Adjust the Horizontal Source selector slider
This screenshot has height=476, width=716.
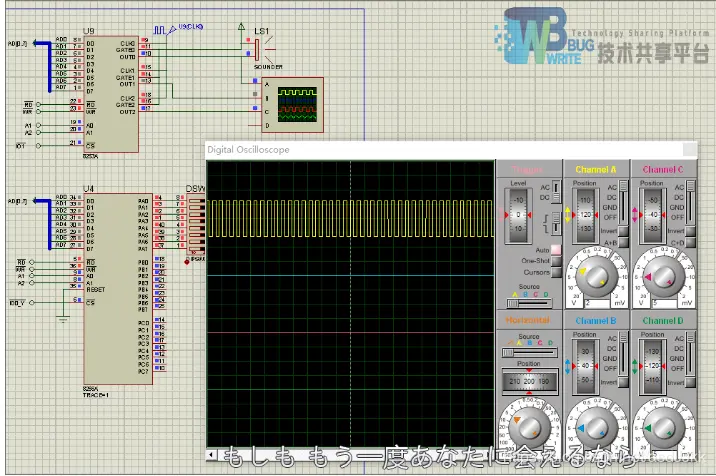tap(529, 353)
